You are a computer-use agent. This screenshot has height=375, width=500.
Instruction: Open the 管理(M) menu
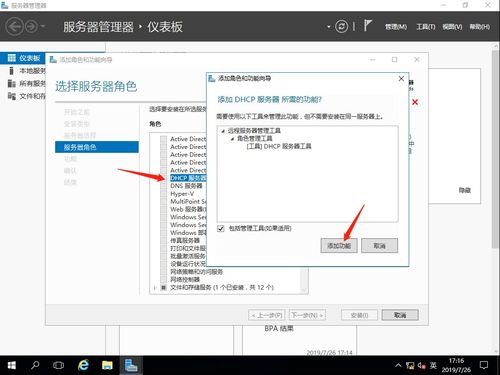(396, 27)
